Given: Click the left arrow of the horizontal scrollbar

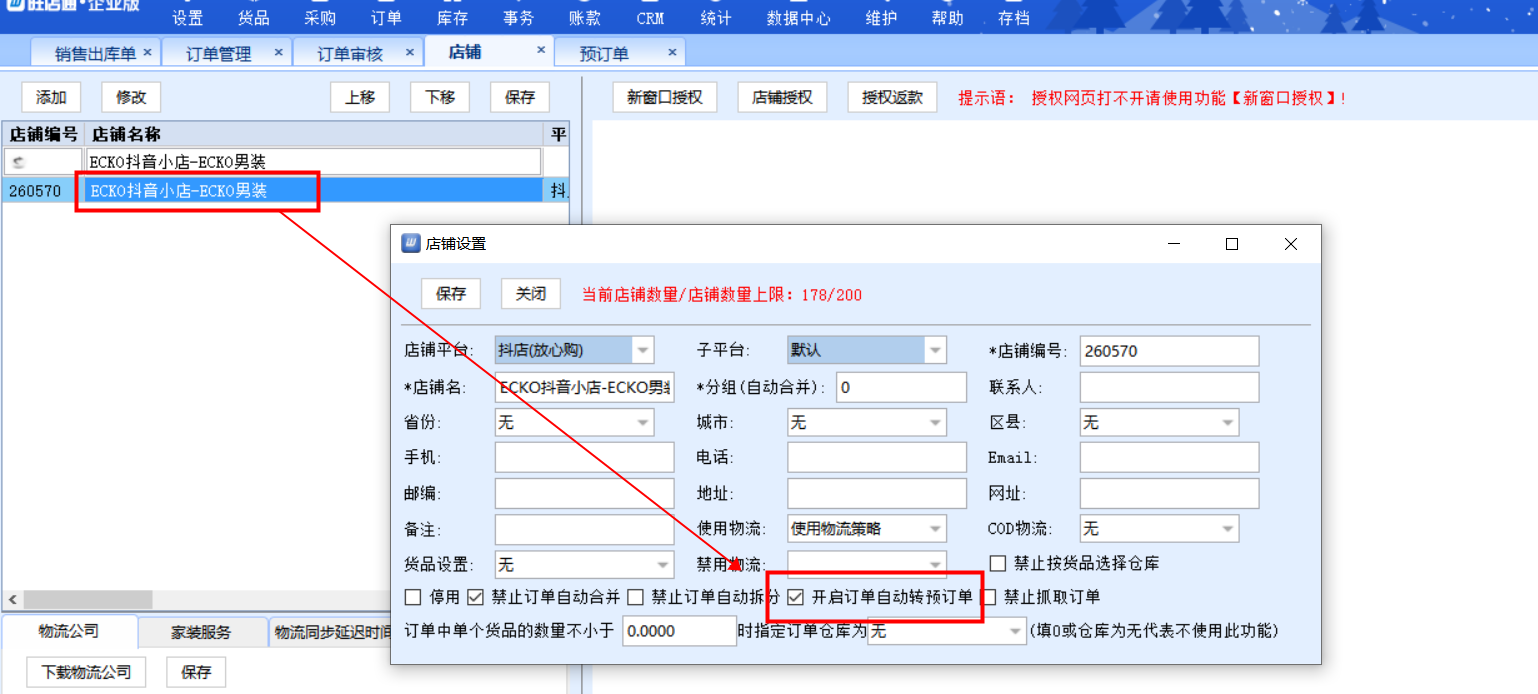Looking at the screenshot, I should (11, 599).
